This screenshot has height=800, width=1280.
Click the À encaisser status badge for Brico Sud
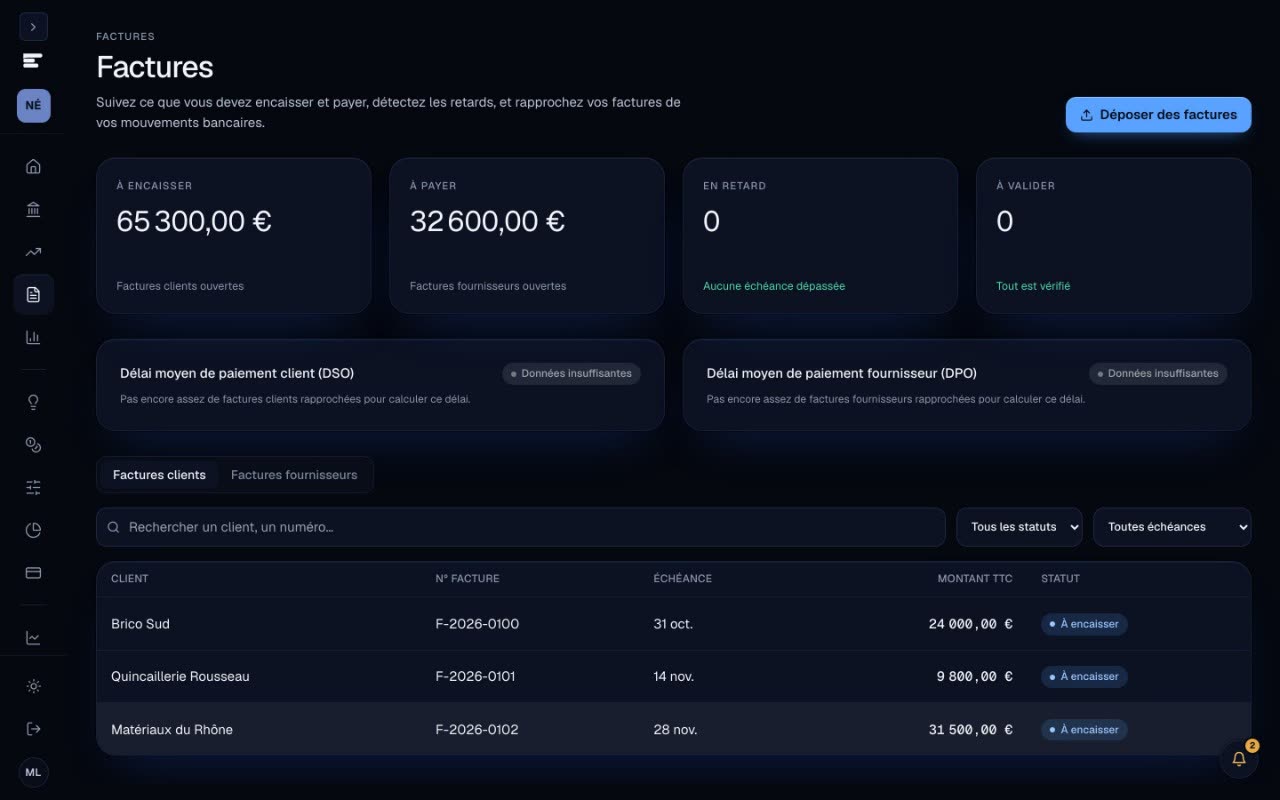click(x=1084, y=624)
